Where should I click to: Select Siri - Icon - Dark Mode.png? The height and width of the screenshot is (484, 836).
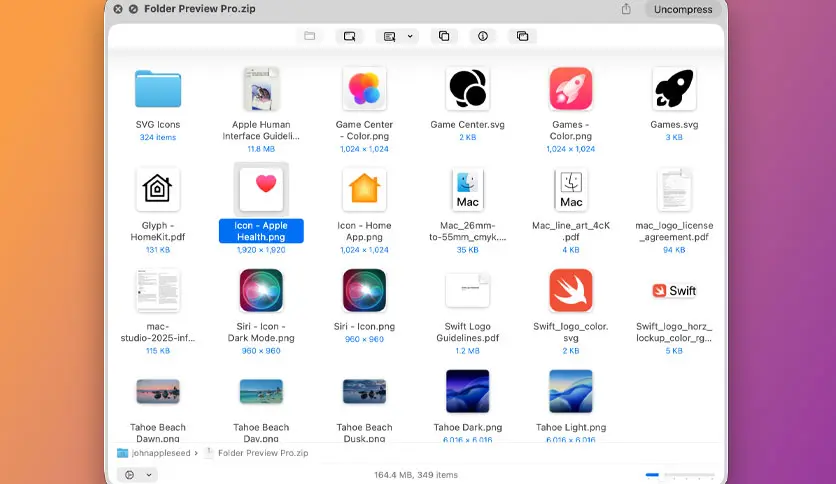261,291
